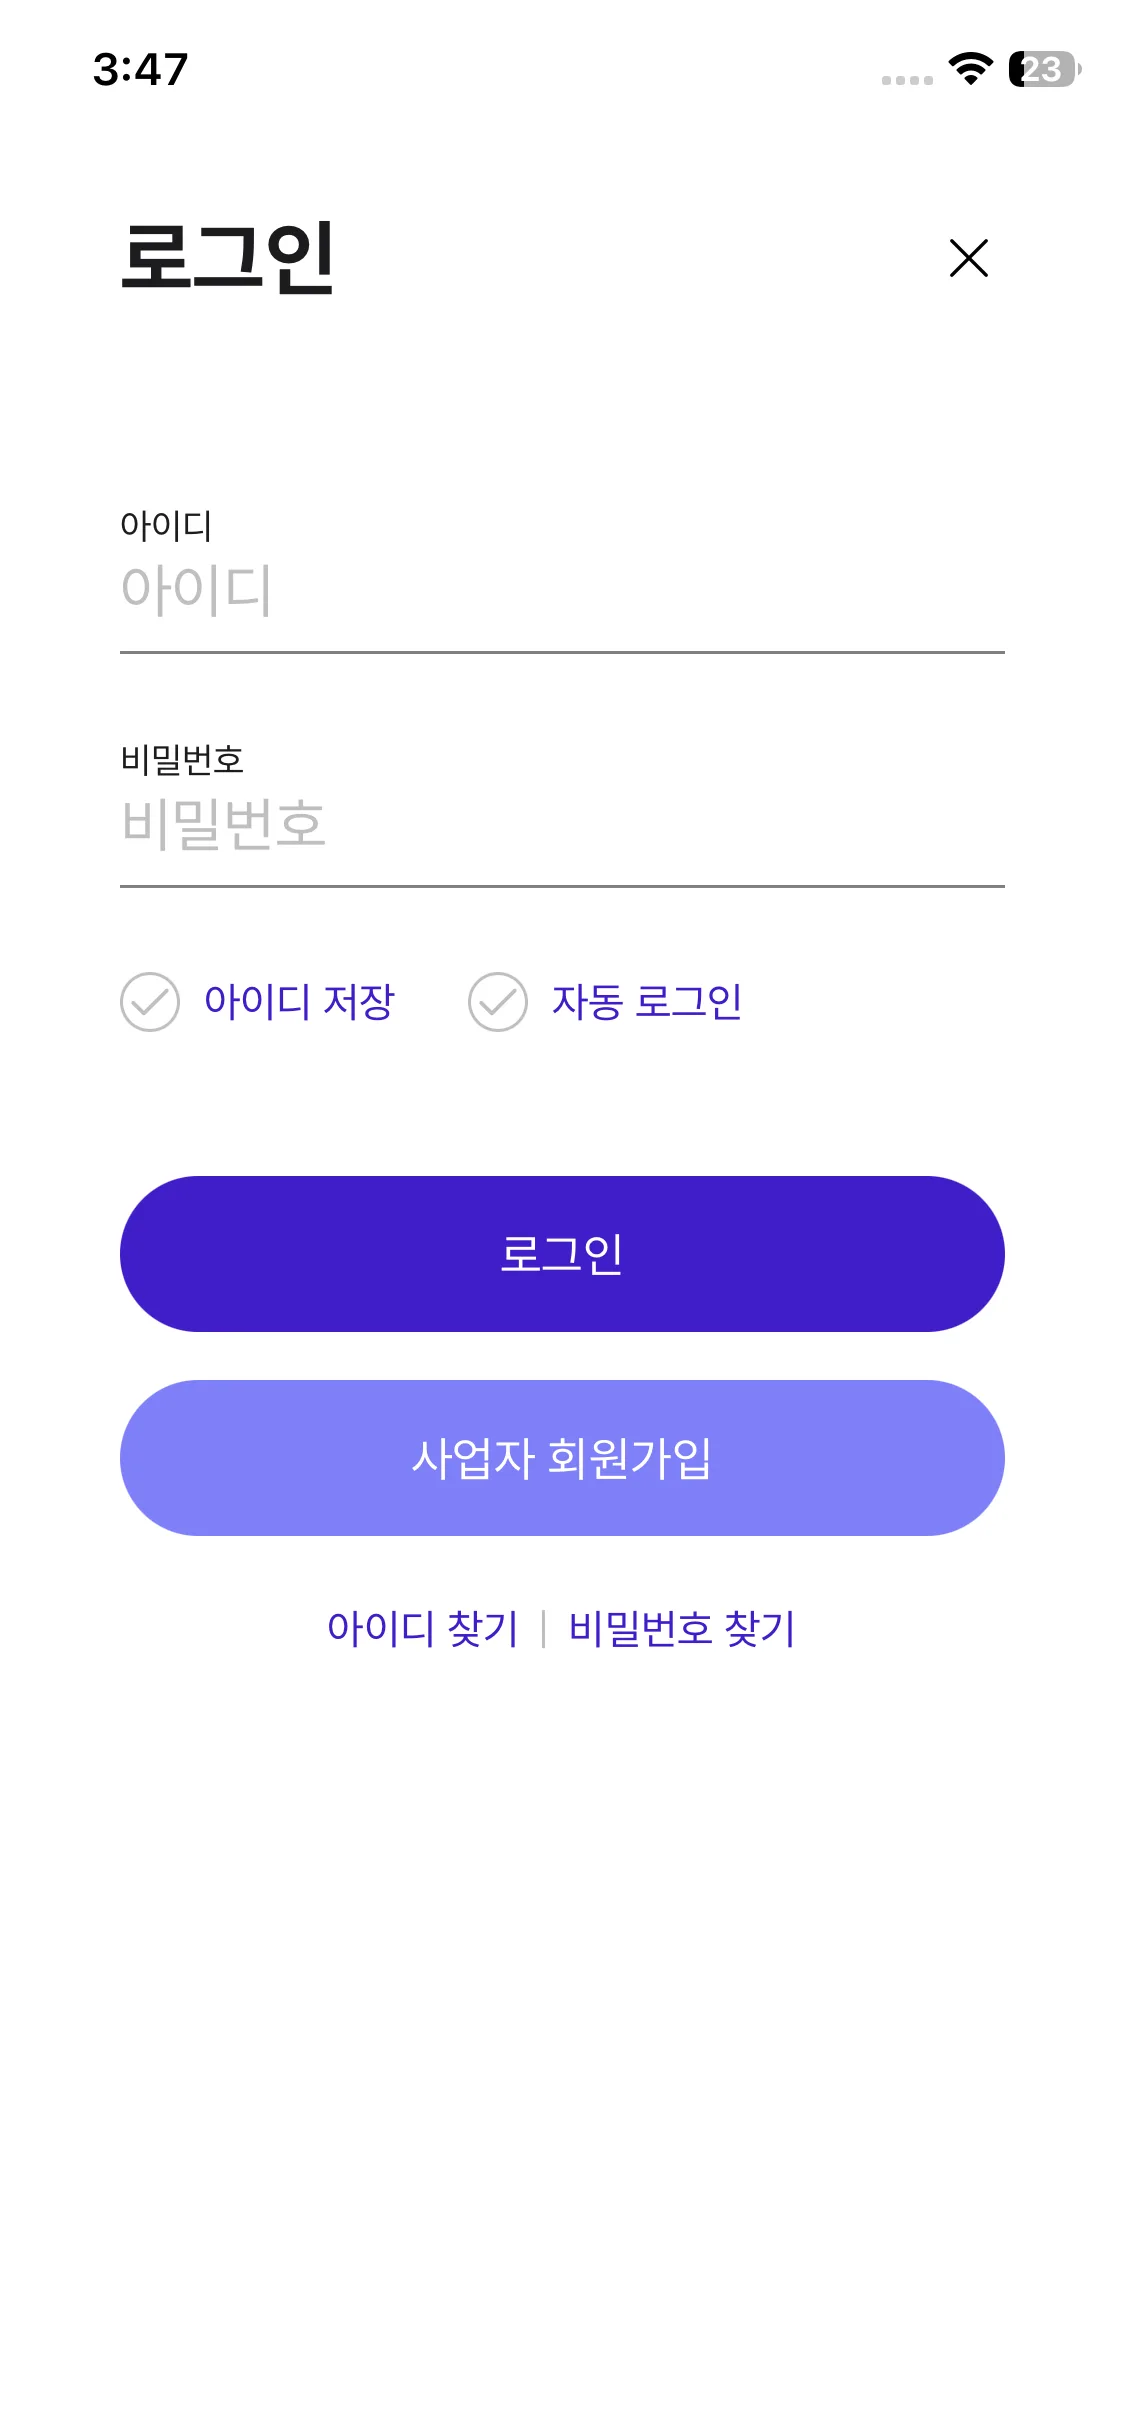
Task: Tap the underline beneath the 아이디 field
Action: (x=562, y=652)
